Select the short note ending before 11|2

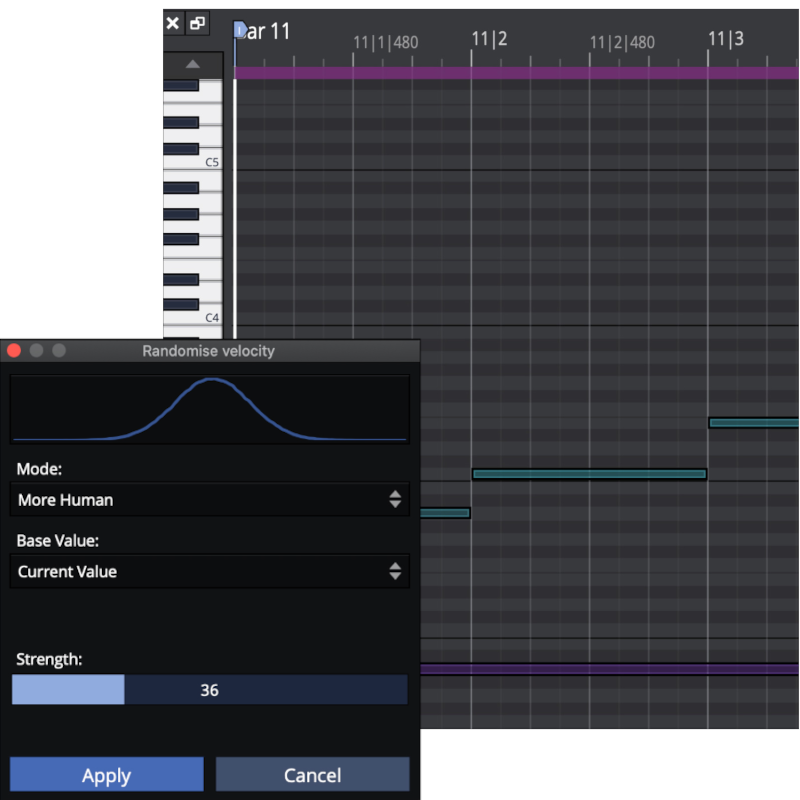click(x=444, y=513)
